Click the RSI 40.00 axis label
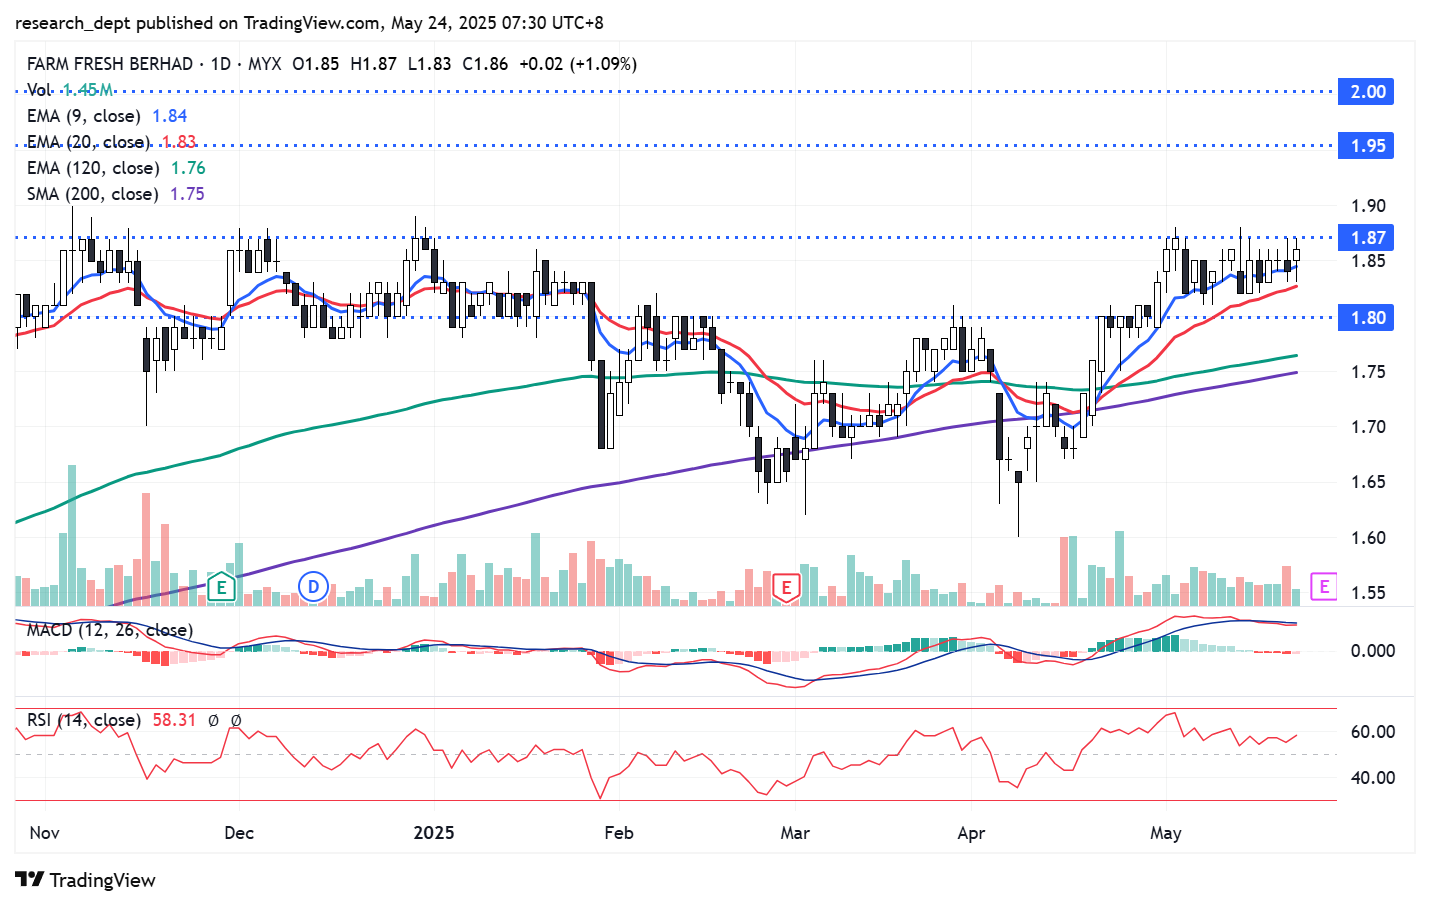This screenshot has height=906, width=1430. click(1373, 778)
